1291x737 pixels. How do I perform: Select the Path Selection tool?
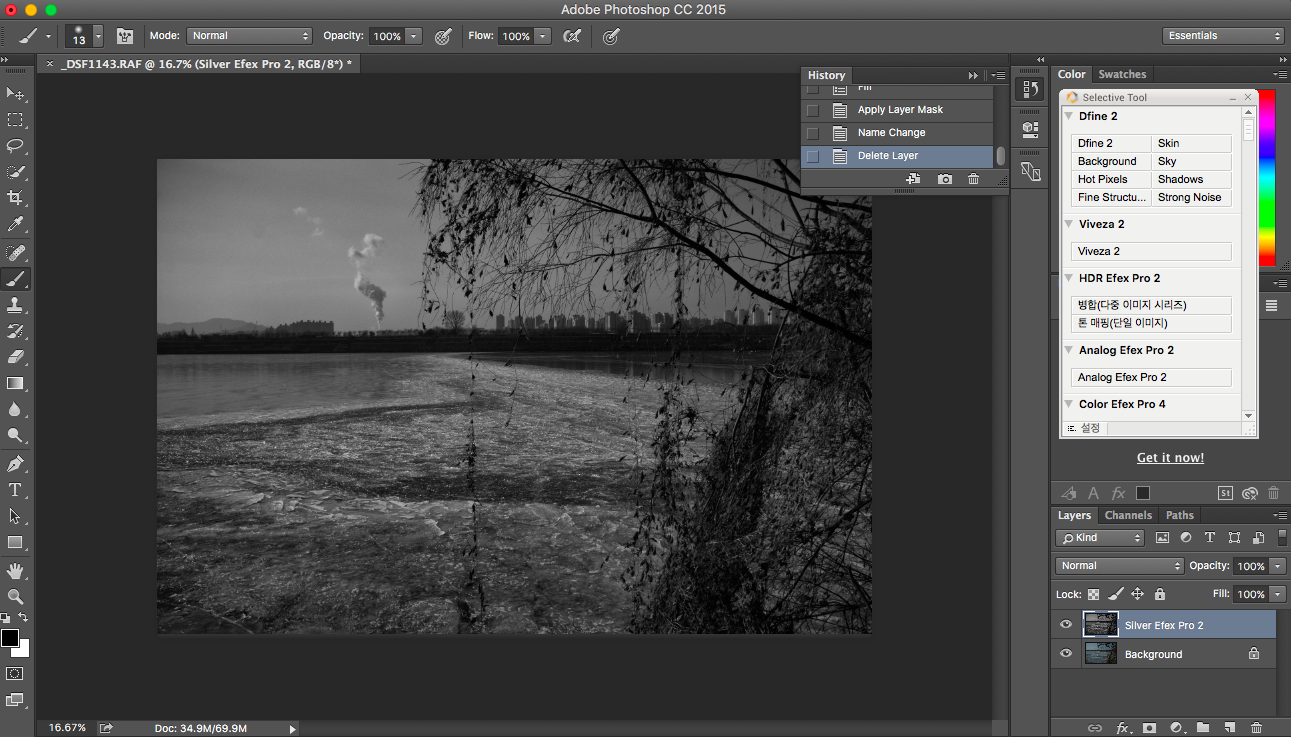[15, 516]
